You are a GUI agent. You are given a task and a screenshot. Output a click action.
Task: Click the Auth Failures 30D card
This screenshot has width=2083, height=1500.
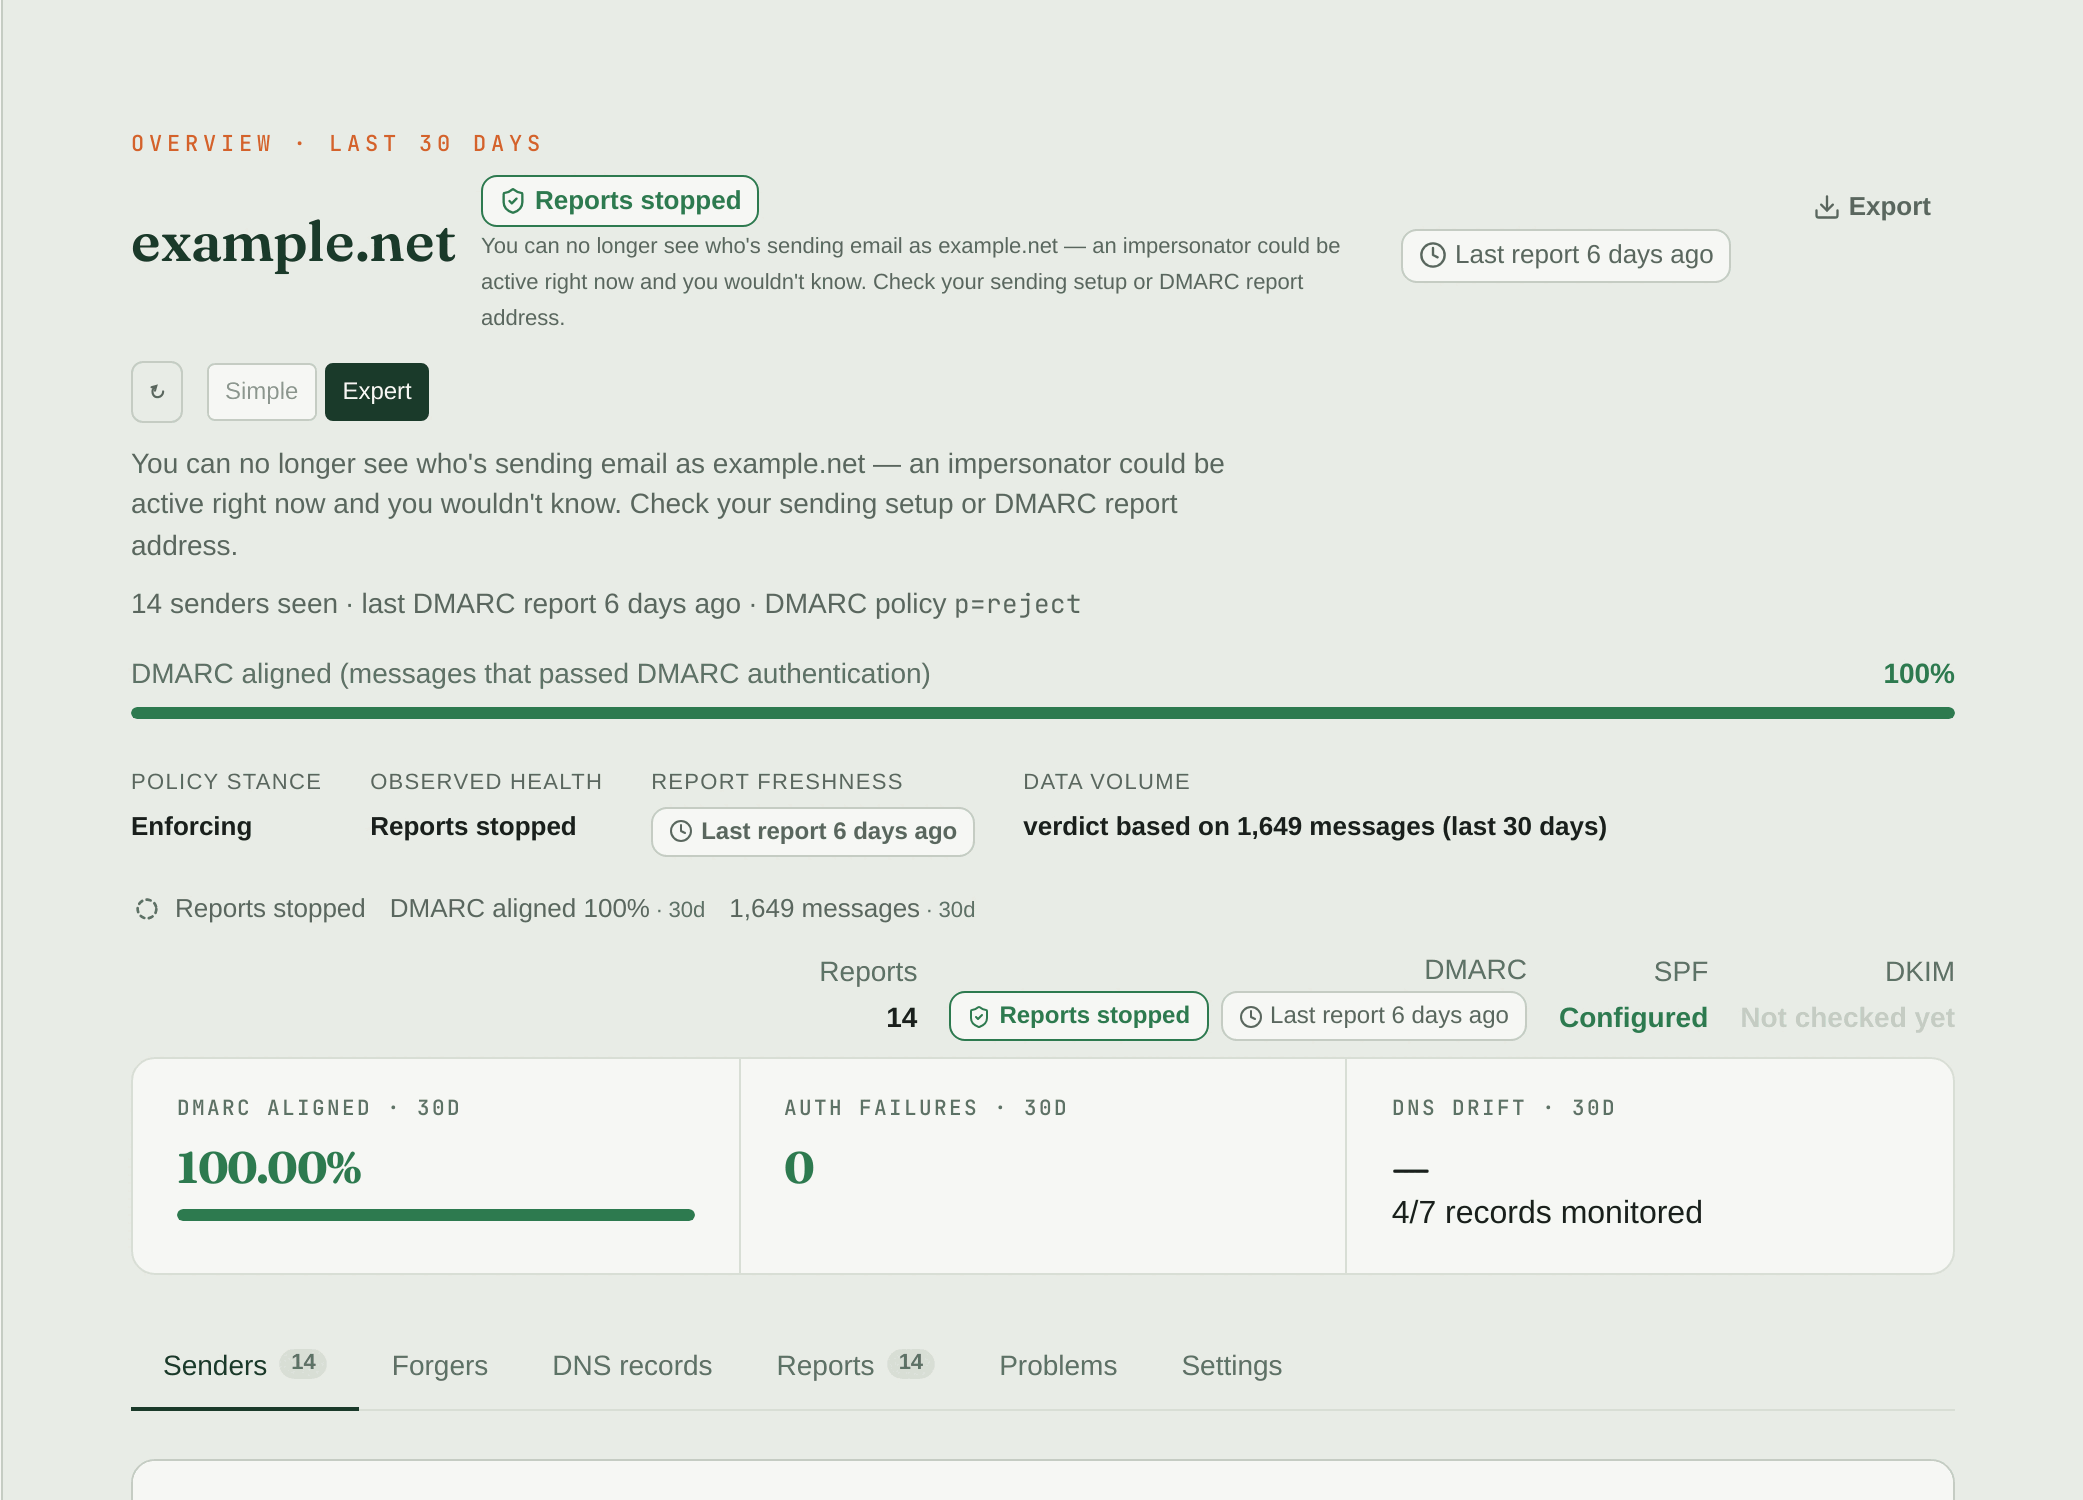(1043, 1166)
